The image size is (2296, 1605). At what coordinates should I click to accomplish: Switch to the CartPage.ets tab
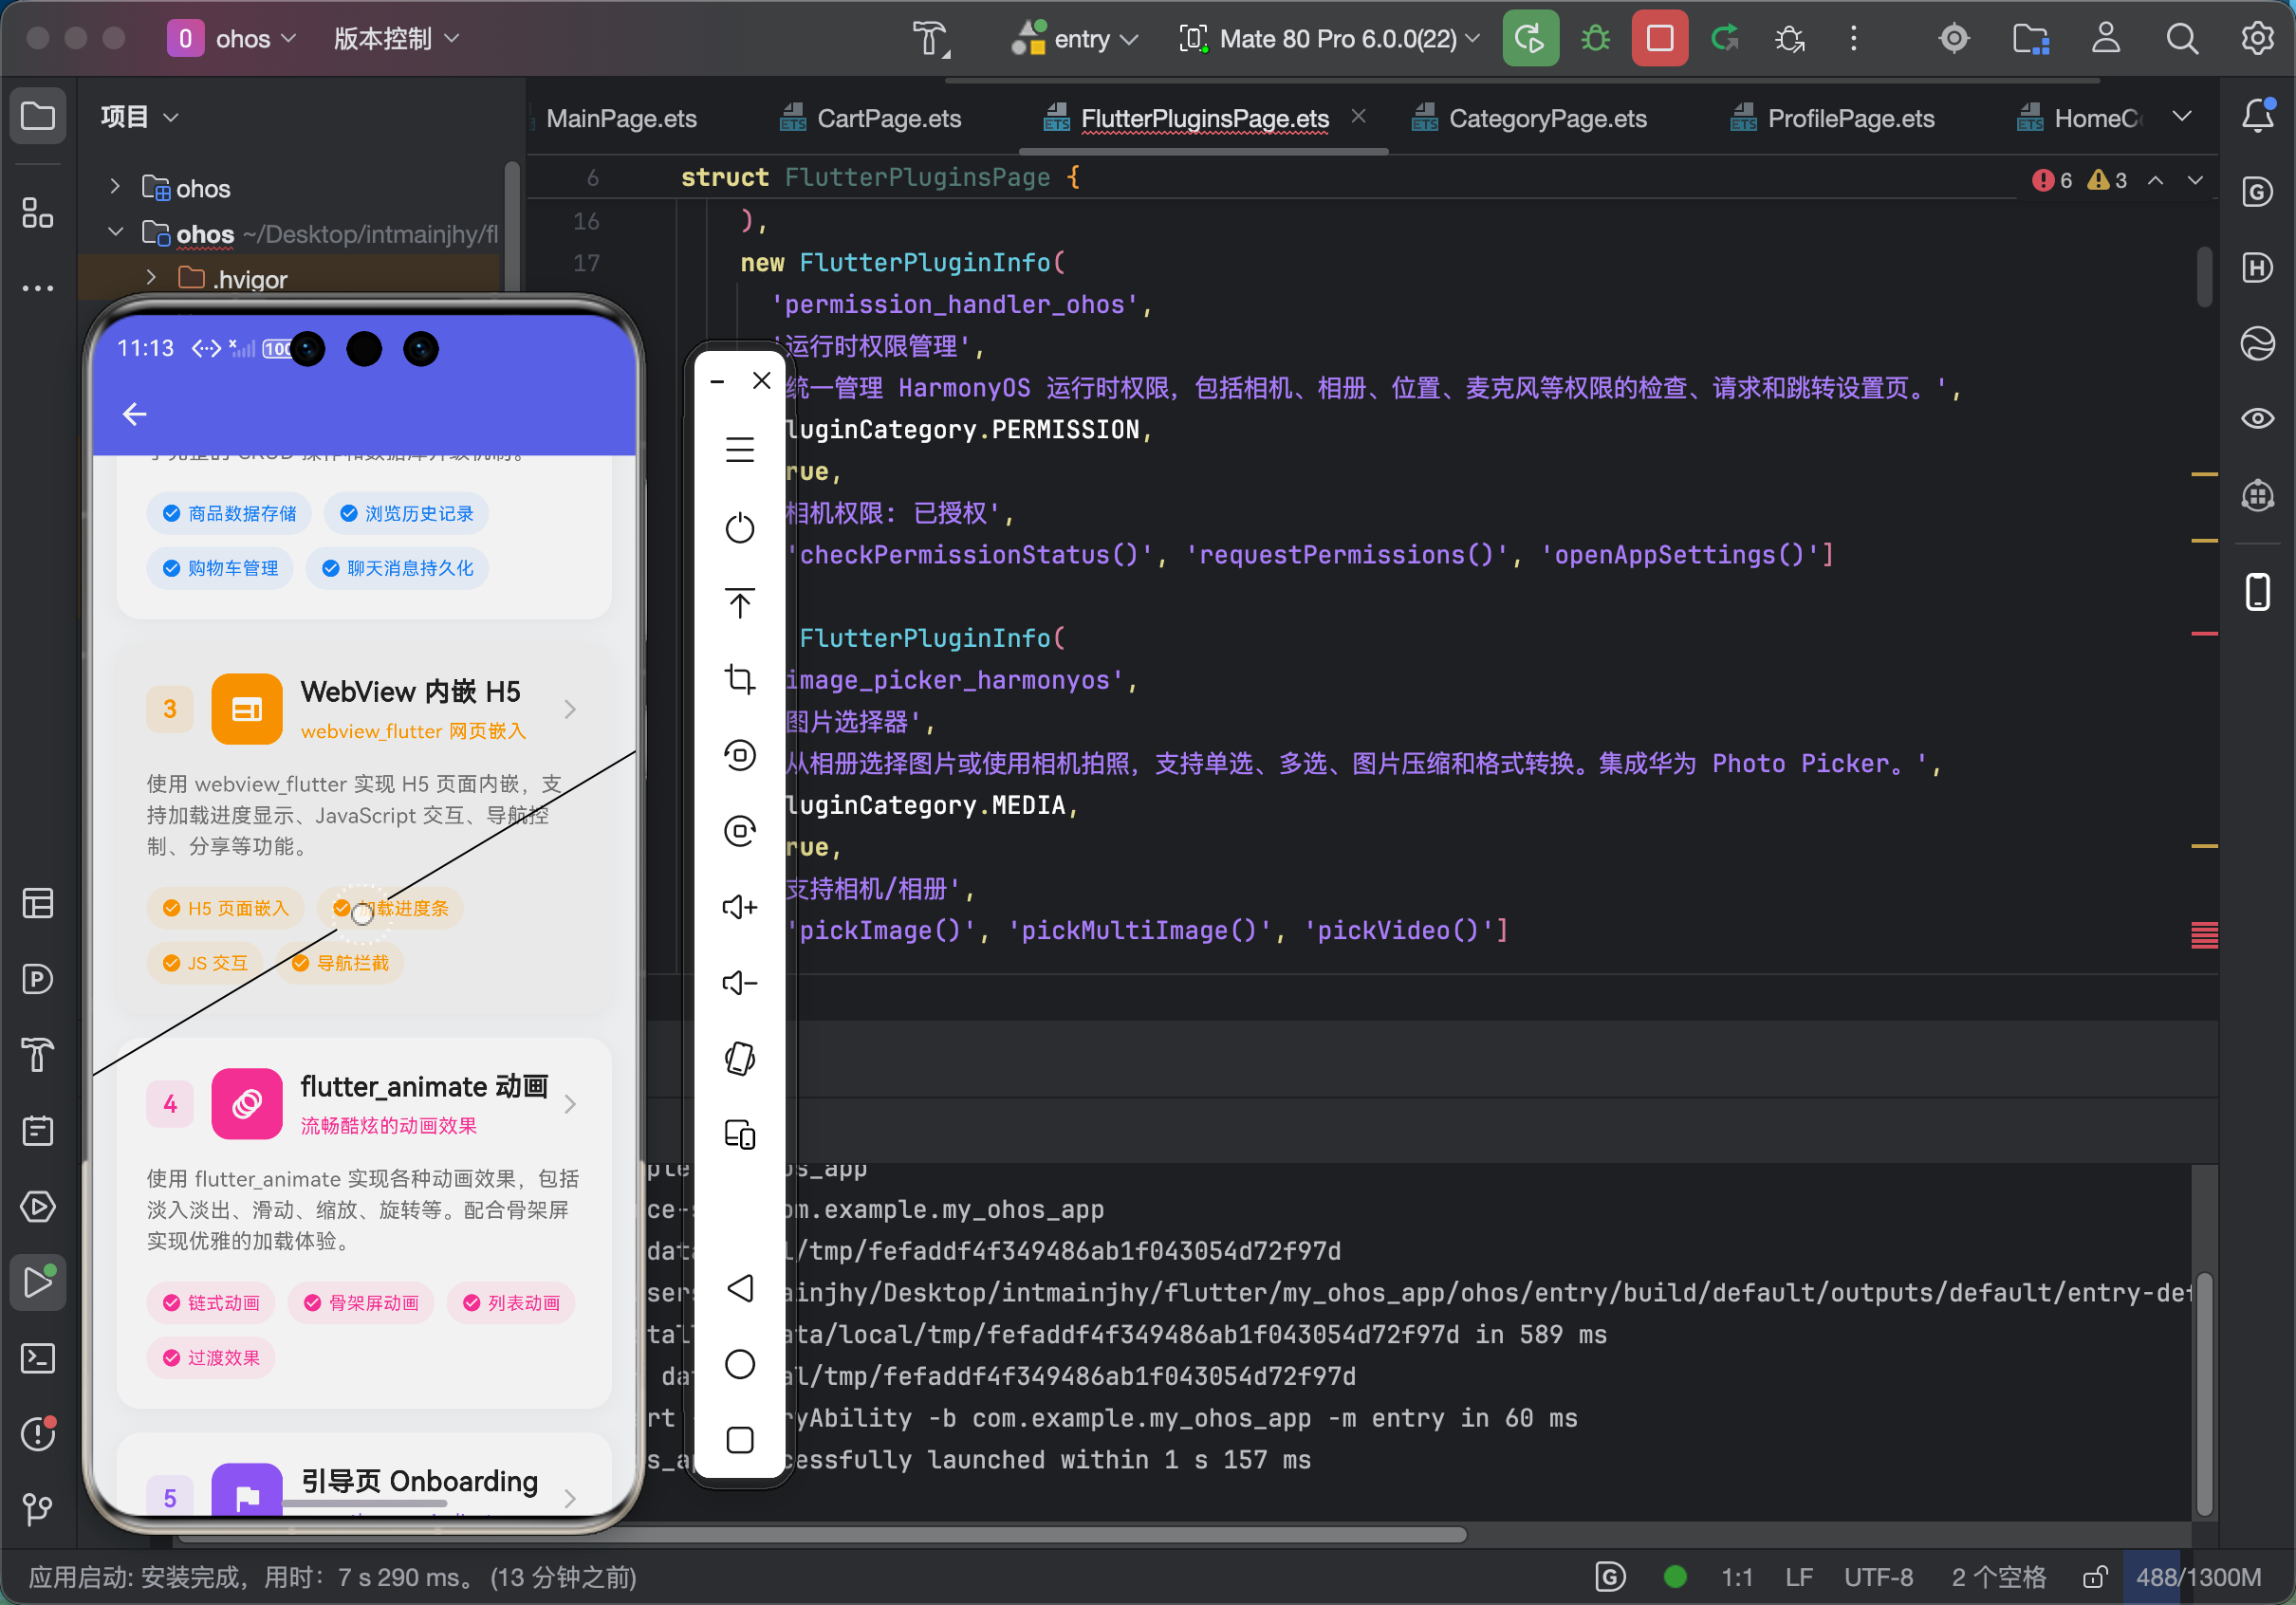click(870, 119)
